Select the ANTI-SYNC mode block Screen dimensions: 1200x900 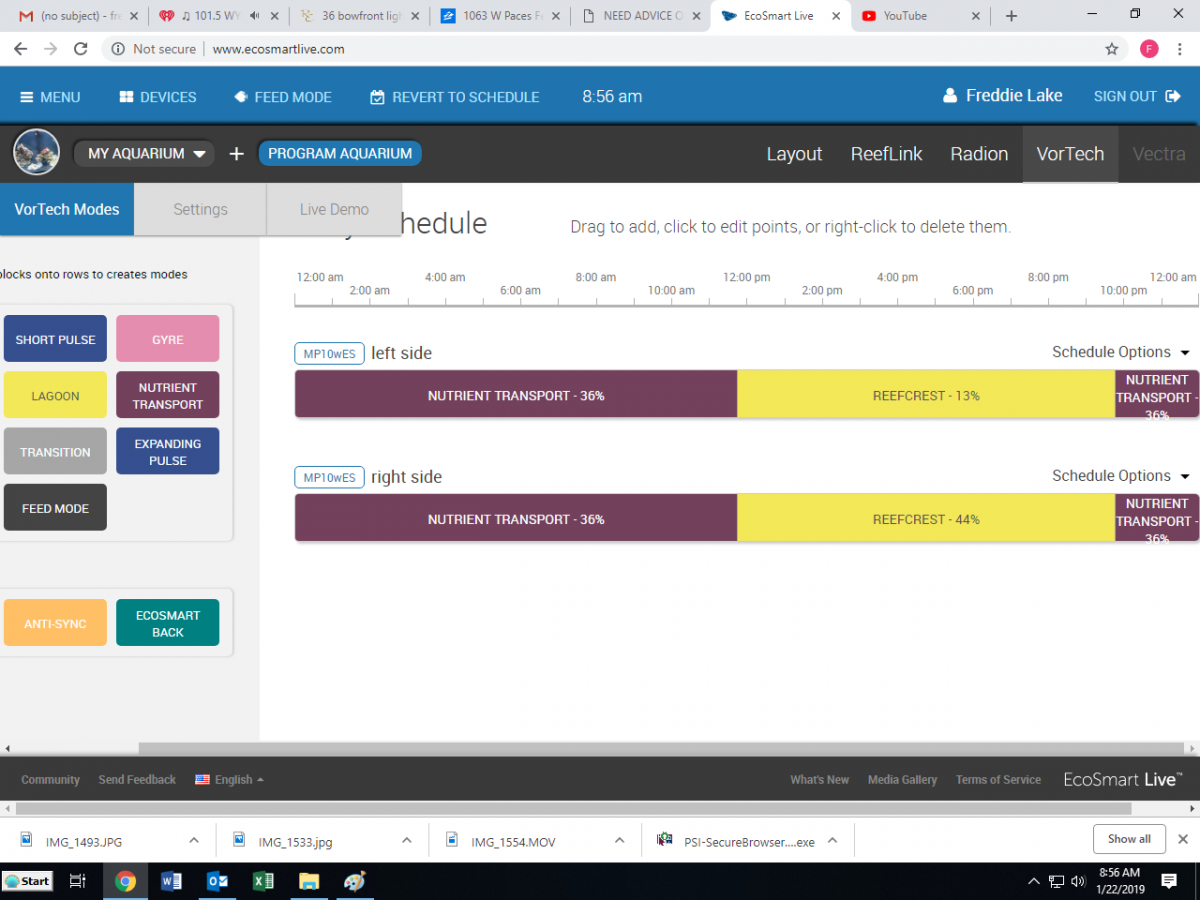[x=55, y=623]
